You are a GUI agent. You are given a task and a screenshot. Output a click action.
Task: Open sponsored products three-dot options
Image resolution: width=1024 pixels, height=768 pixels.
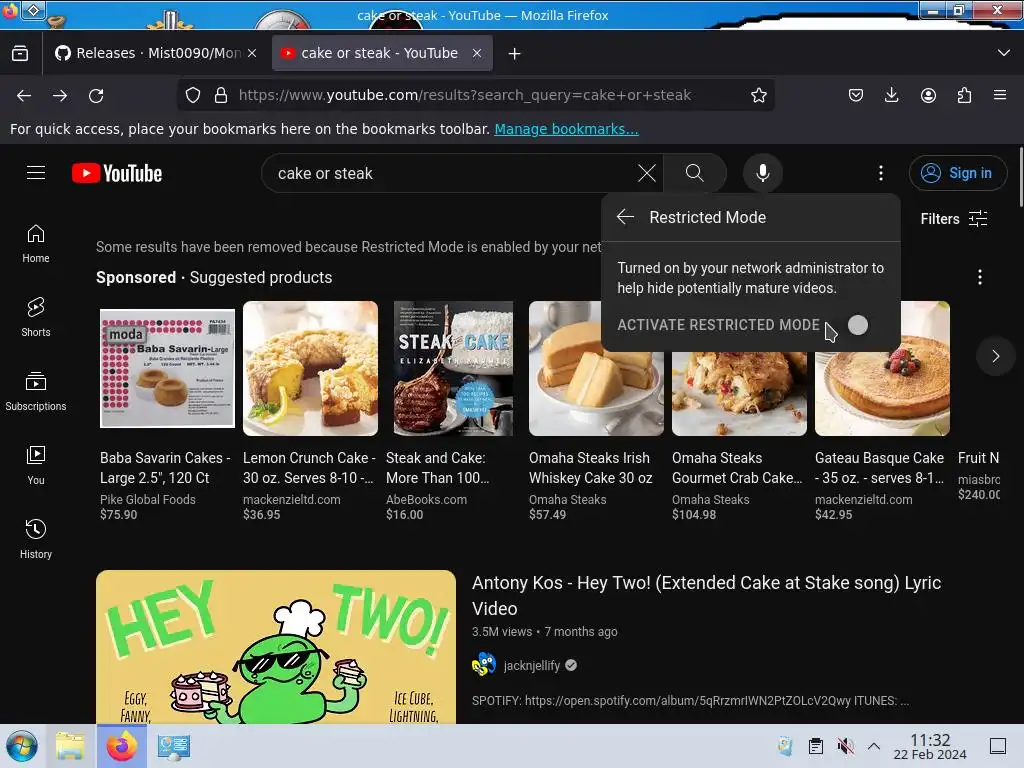tap(980, 277)
